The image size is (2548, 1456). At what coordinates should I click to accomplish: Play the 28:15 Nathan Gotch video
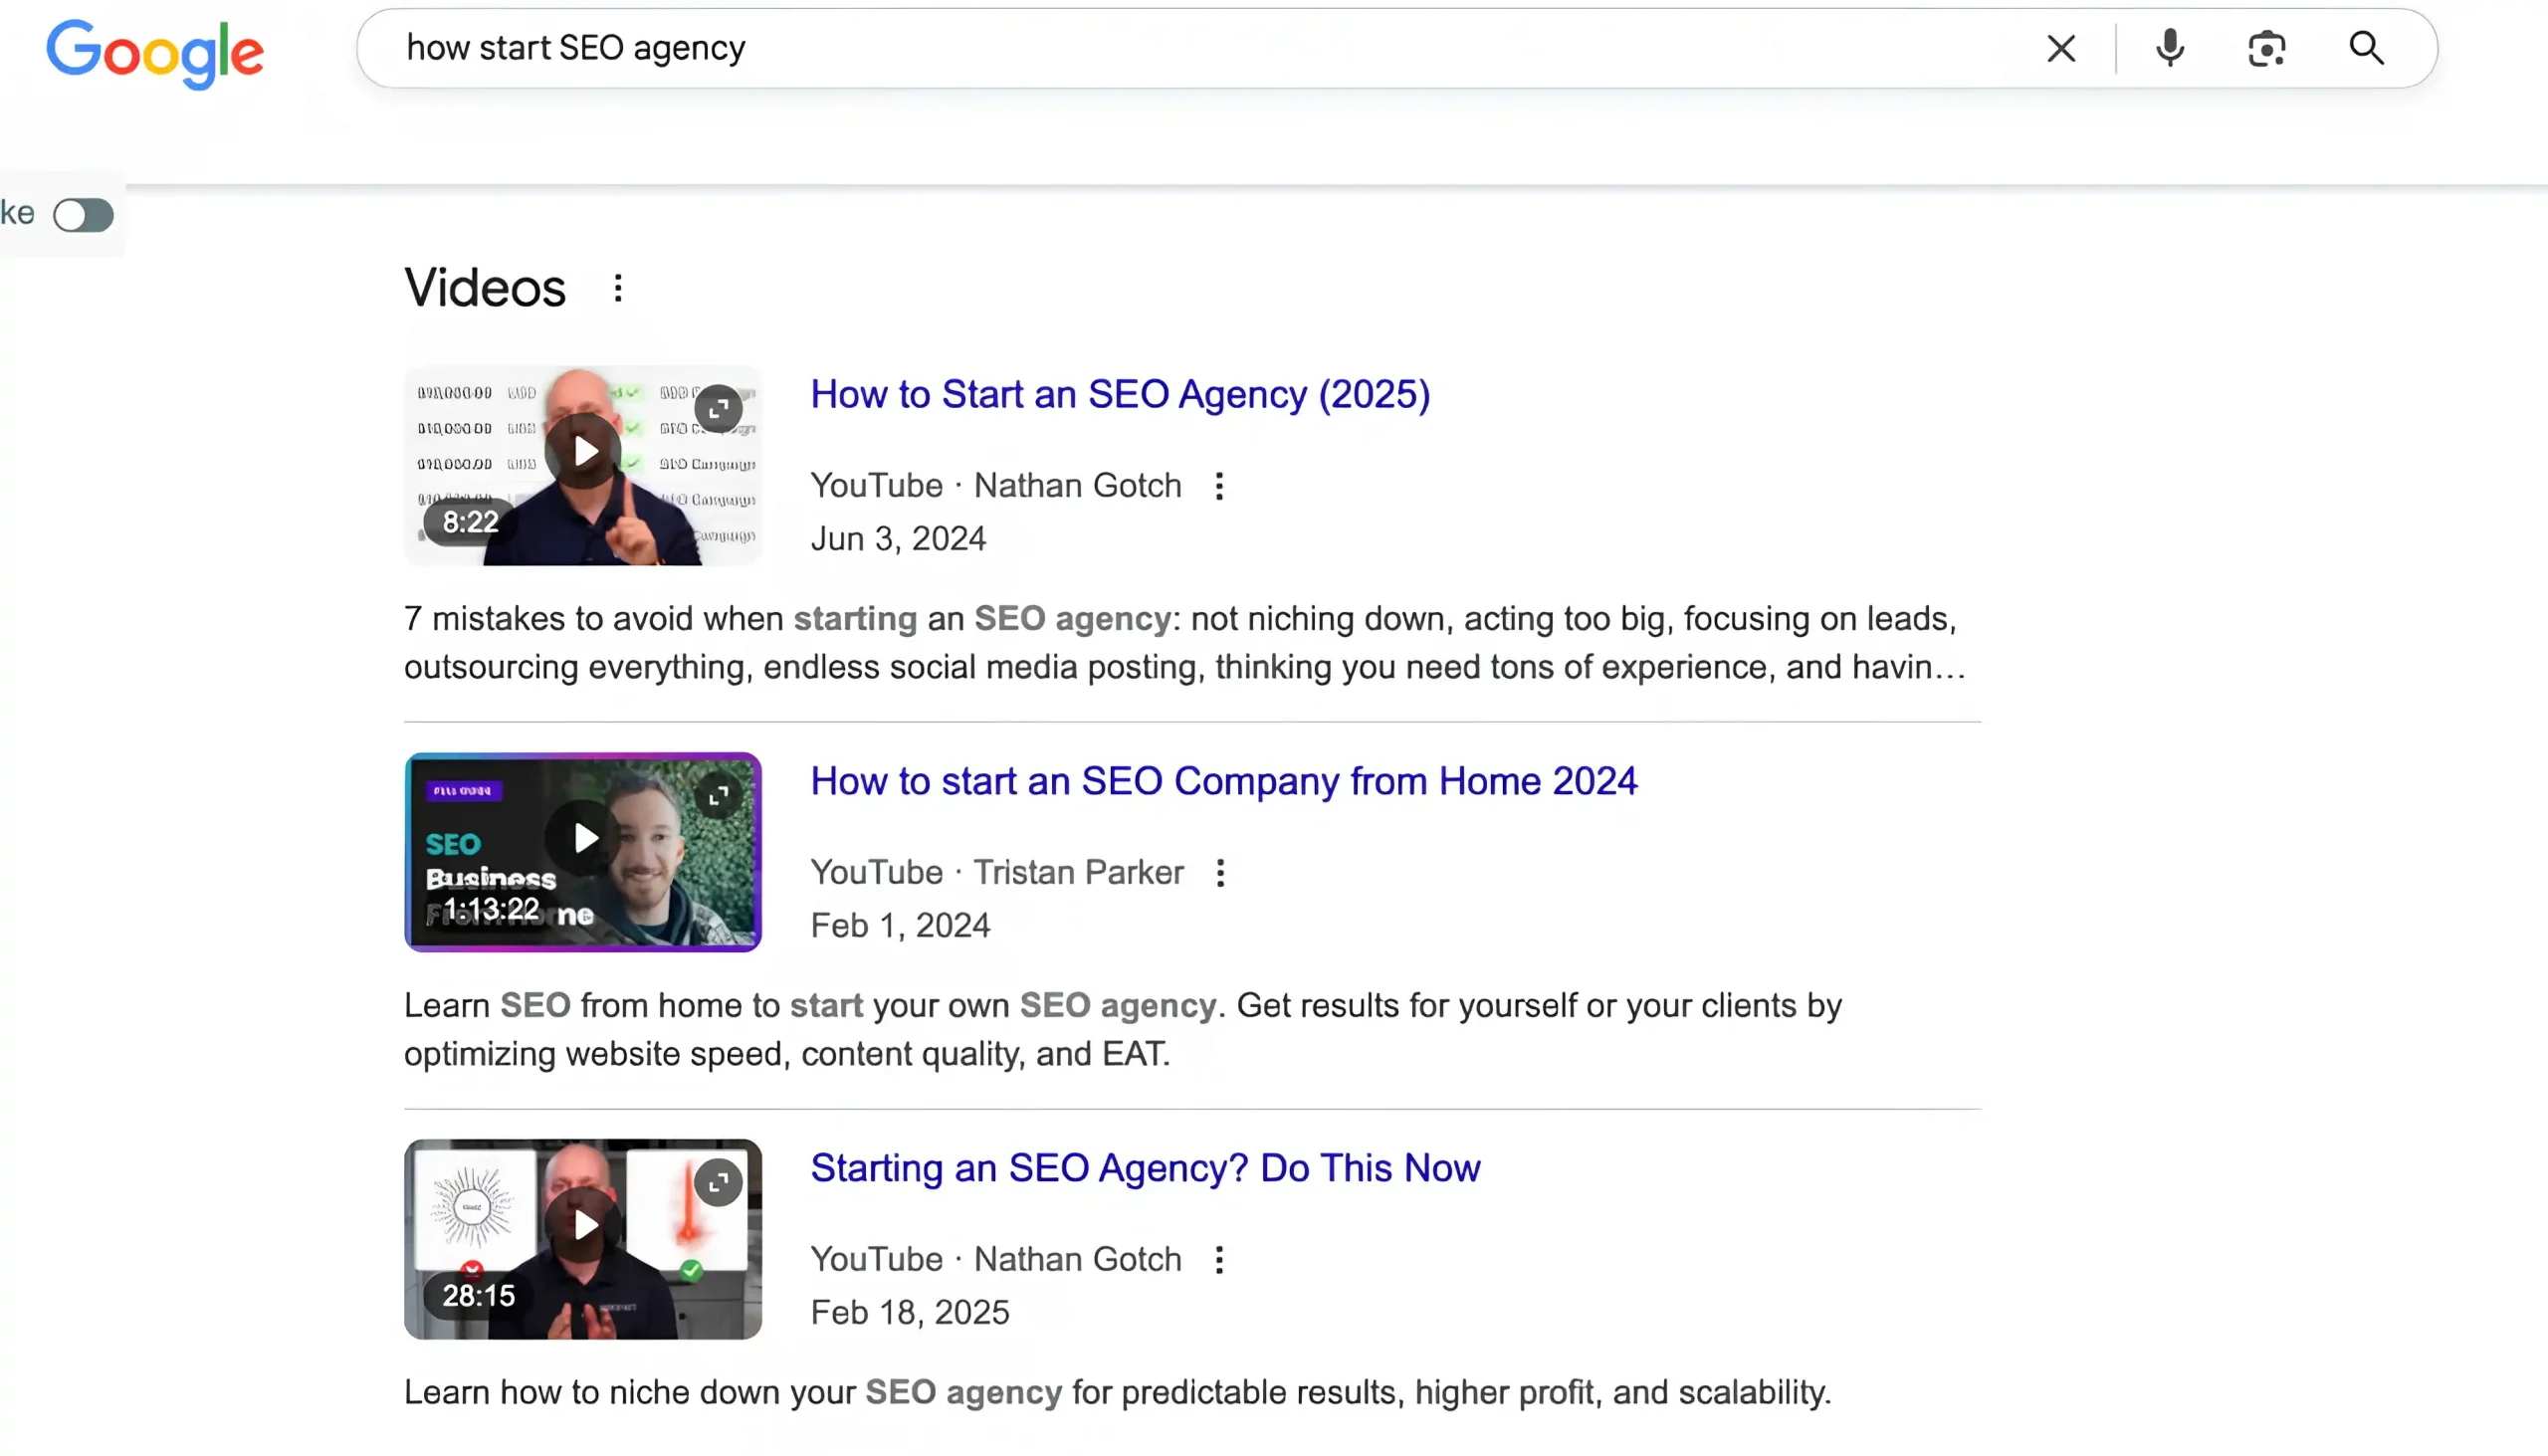click(x=583, y=1225)
